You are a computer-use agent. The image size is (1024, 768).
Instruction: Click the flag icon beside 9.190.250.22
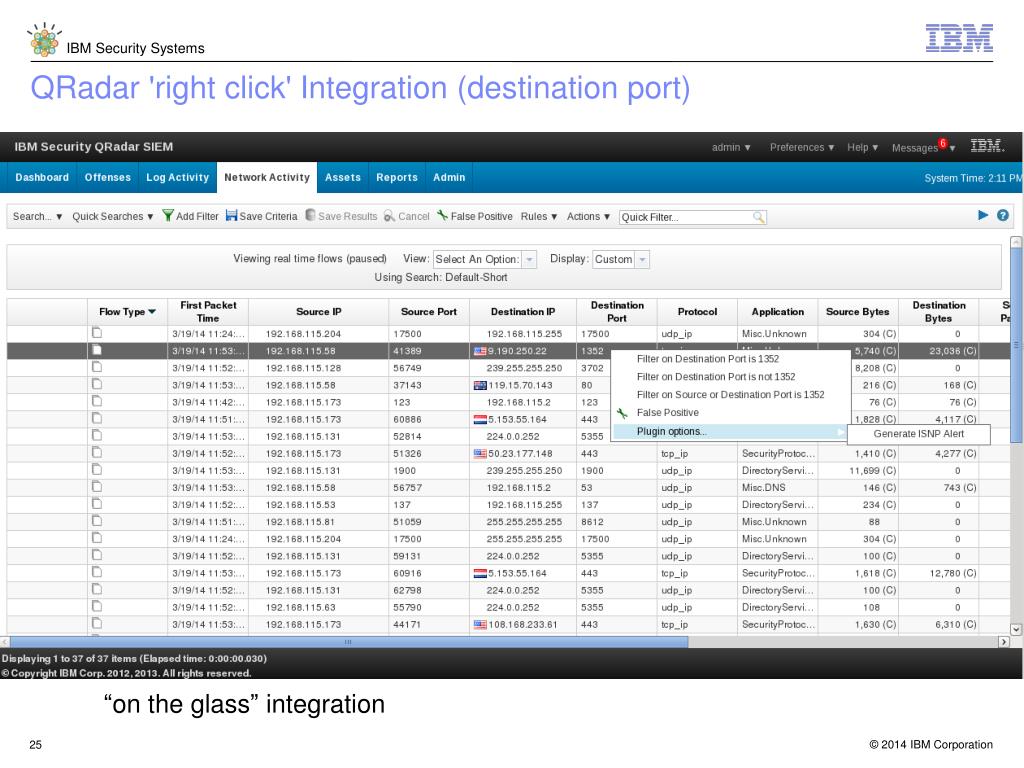point(480,351)
